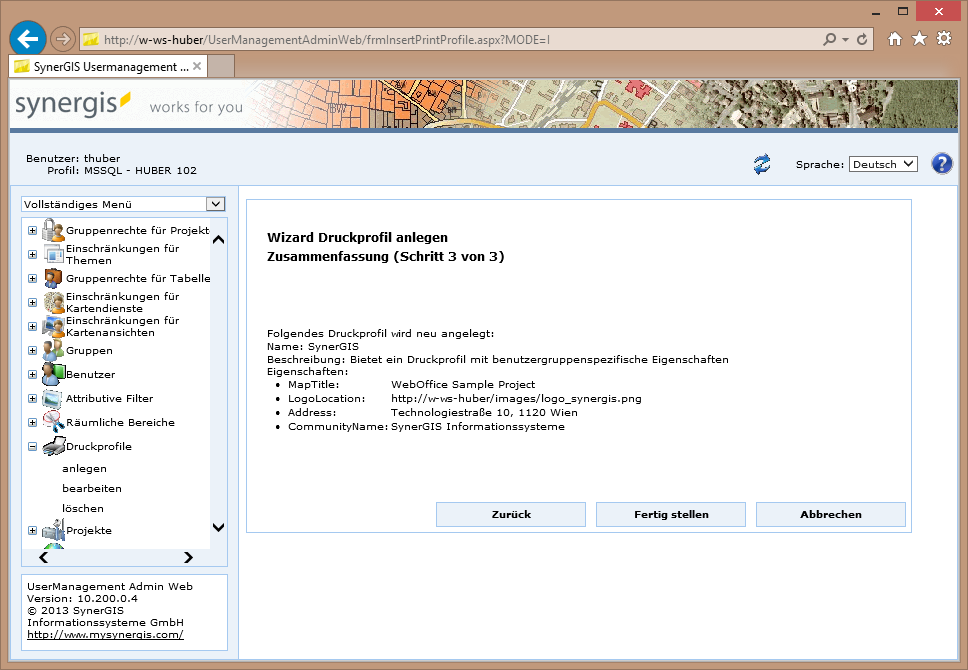Image resolution: width=968 pixels, height=670 pixels.
Task: Click the Druckprofile printer icon
Action: 53,447
